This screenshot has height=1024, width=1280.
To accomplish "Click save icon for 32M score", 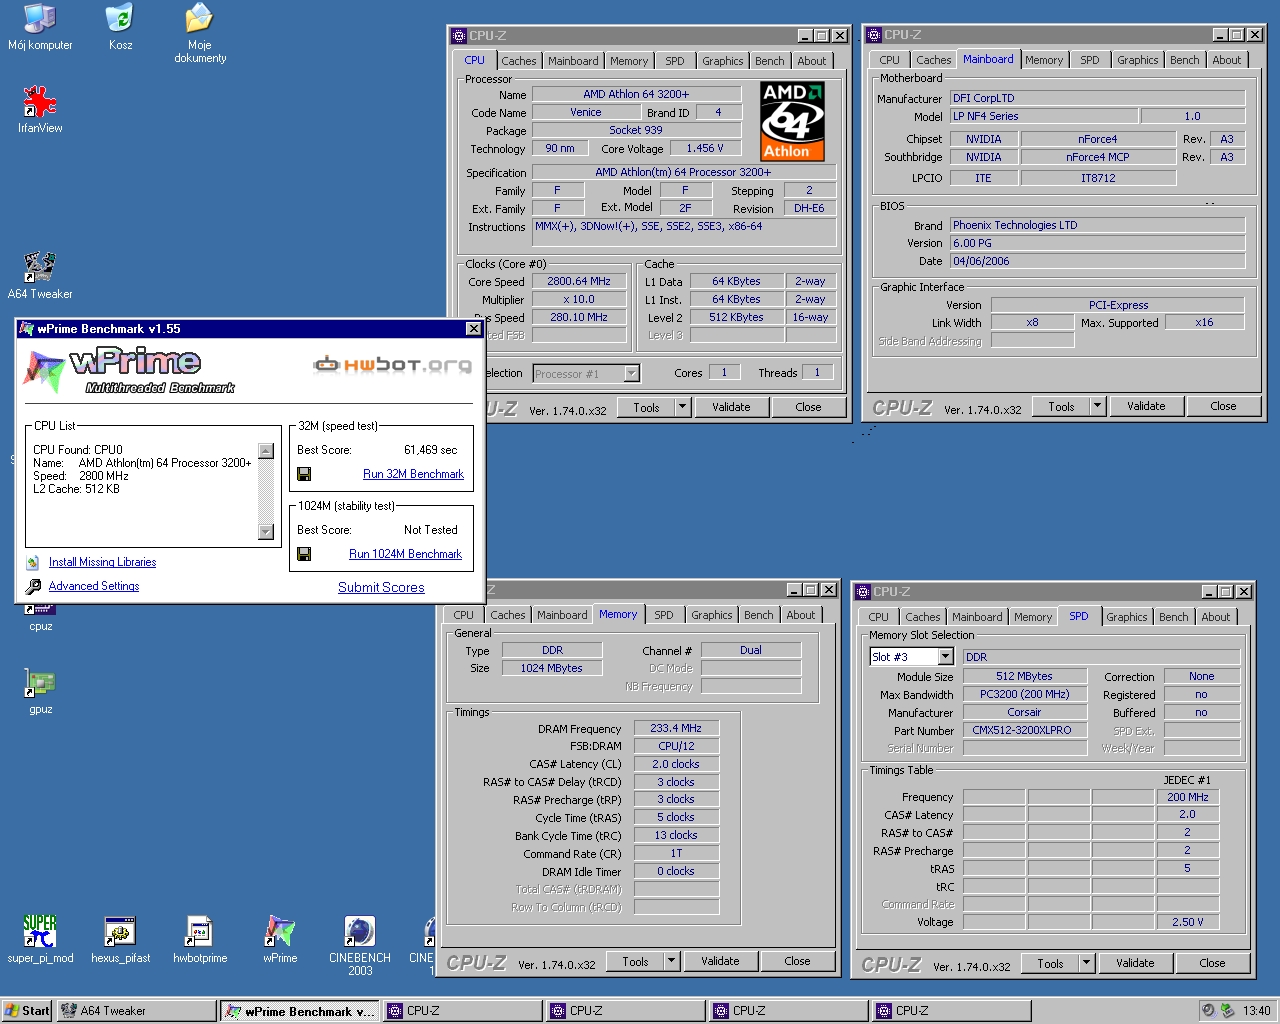I will pyautogui.click(x=304, y=474).
